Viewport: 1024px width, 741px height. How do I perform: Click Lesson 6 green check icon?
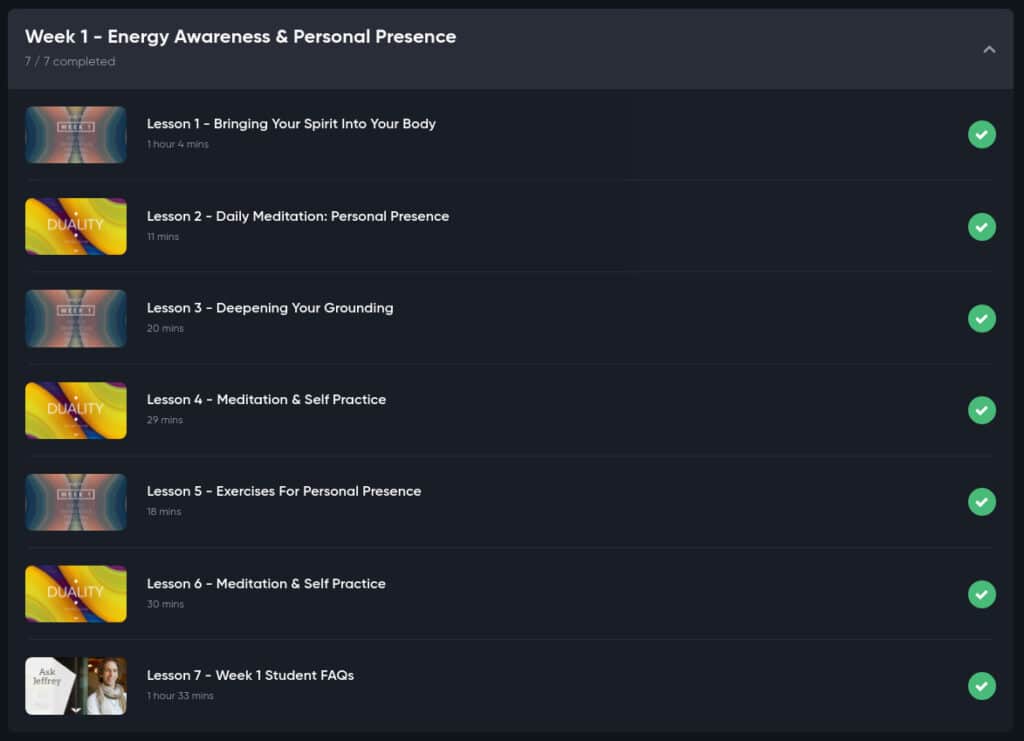[982, 594]
